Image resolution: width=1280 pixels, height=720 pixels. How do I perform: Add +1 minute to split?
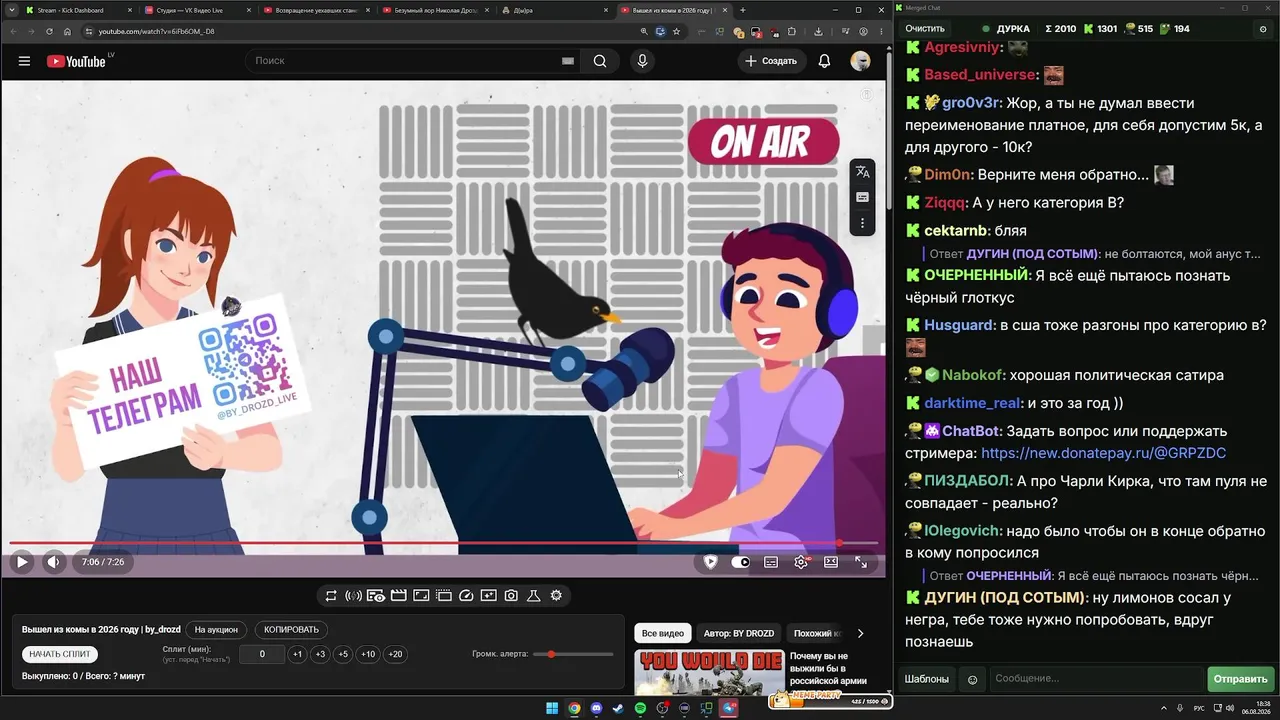[x=297, y=654]
